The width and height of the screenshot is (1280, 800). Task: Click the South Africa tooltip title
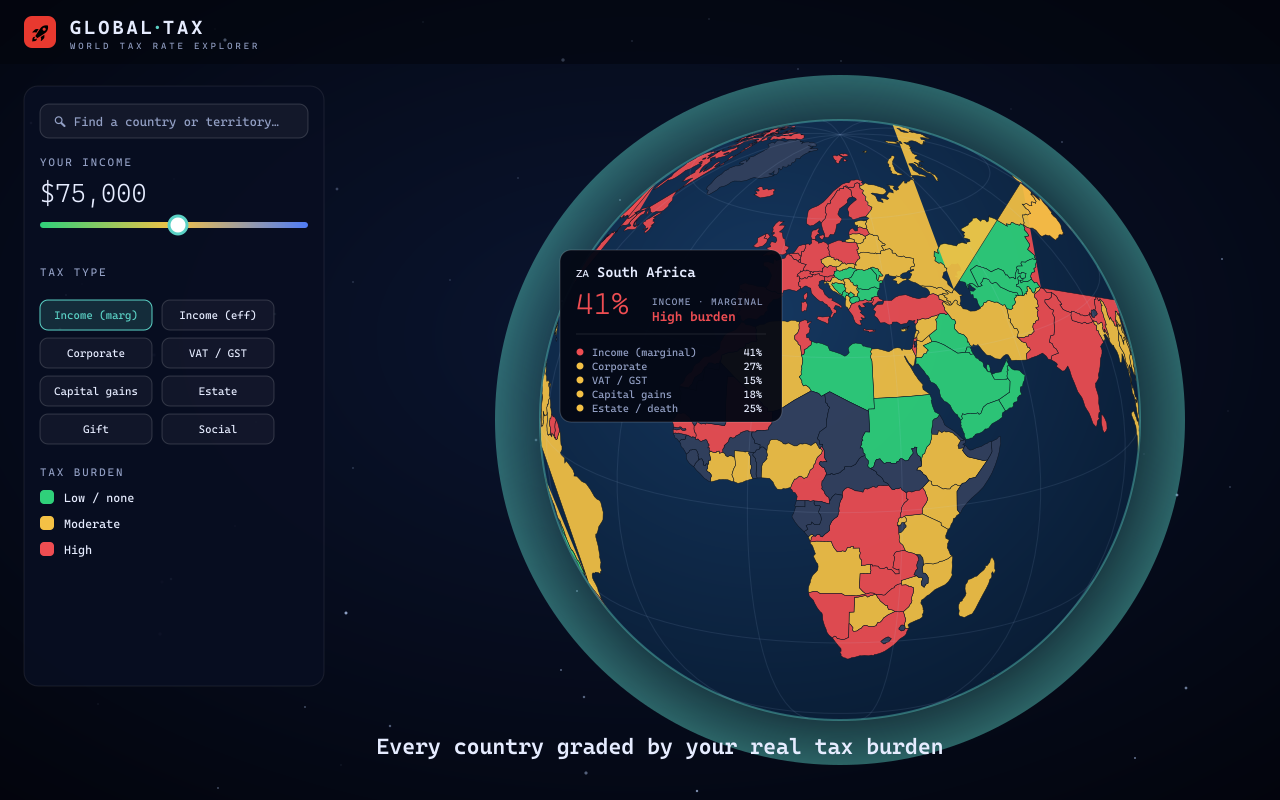pos(646,272)
